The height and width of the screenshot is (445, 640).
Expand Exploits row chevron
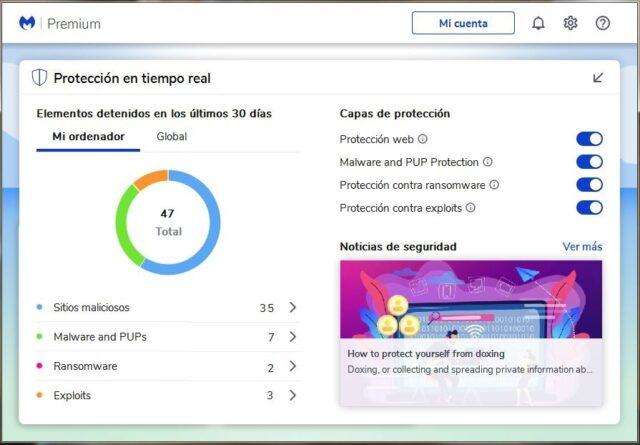pyautogui.click(x=293, y=395)
